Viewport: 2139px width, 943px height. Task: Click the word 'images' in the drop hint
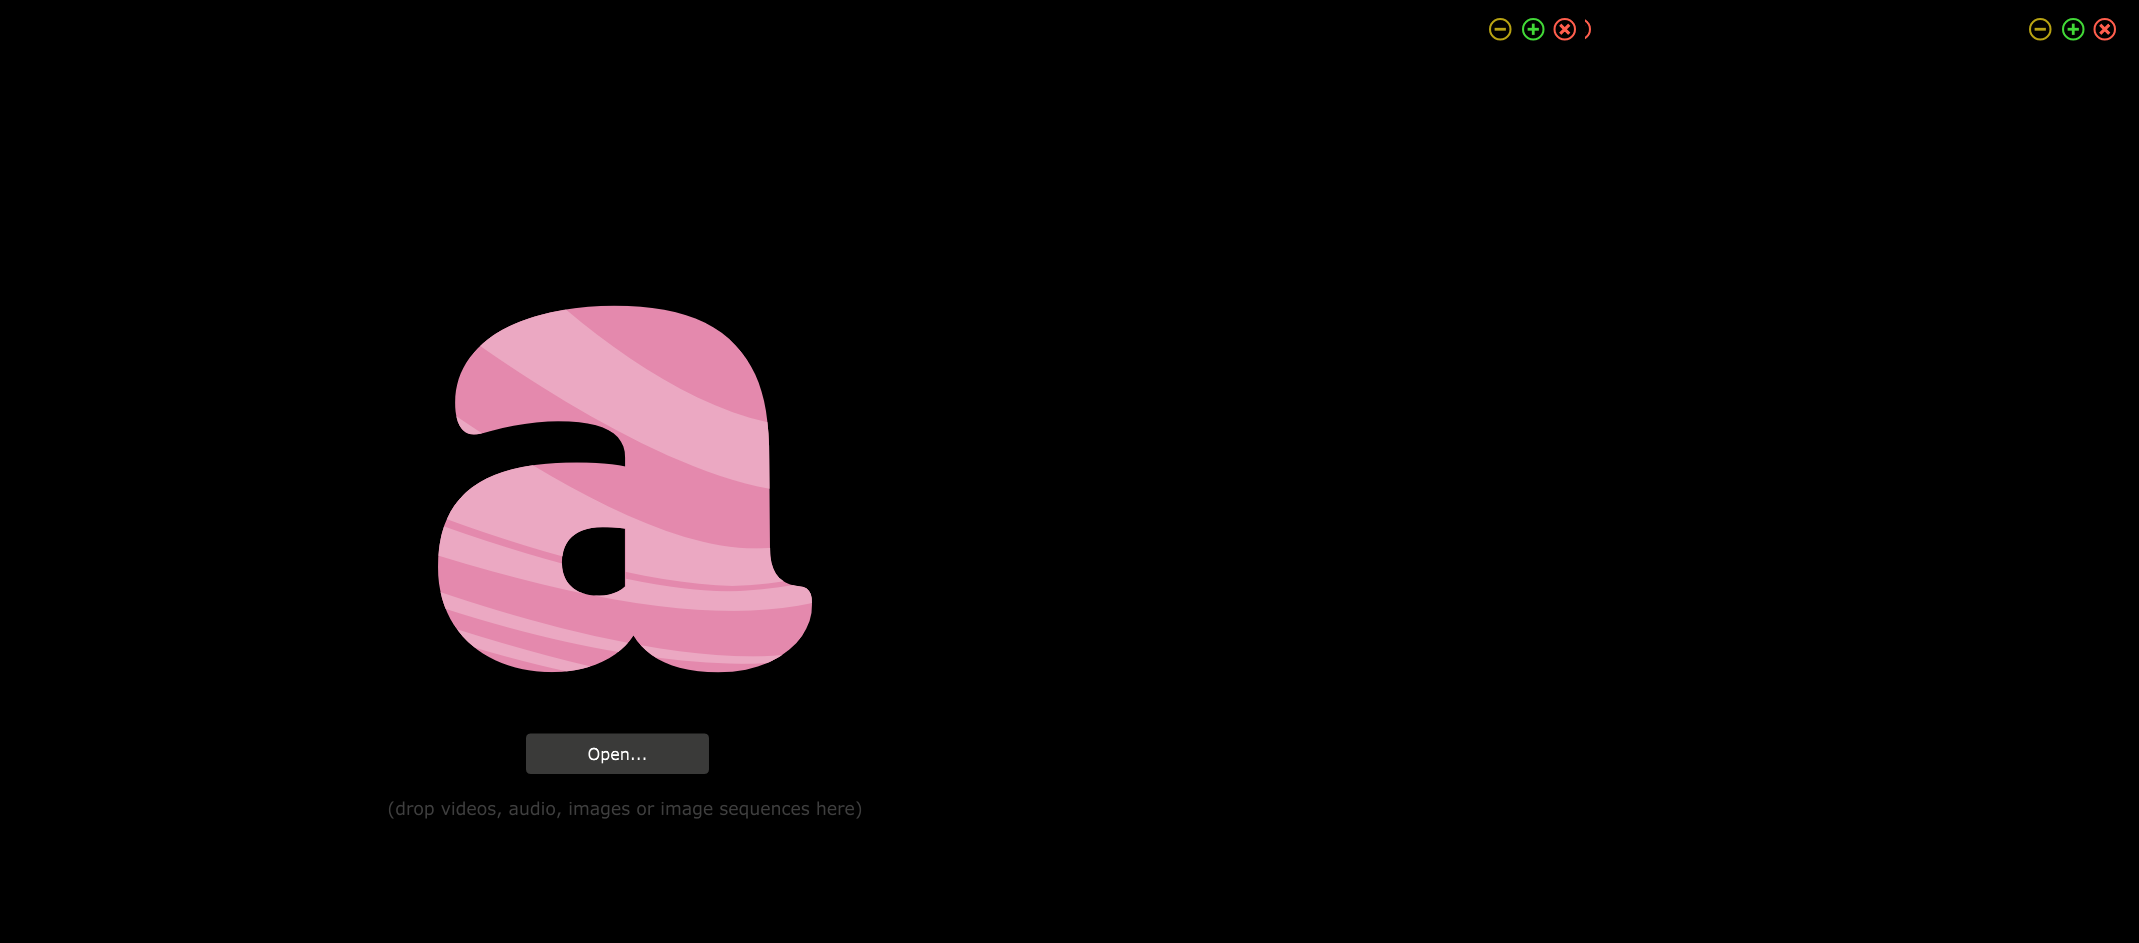tap(599, 809)
